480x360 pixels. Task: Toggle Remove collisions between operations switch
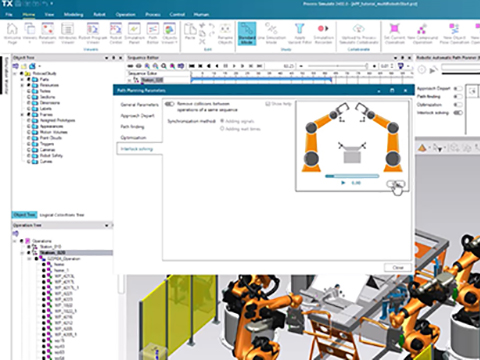coord(170,104)
